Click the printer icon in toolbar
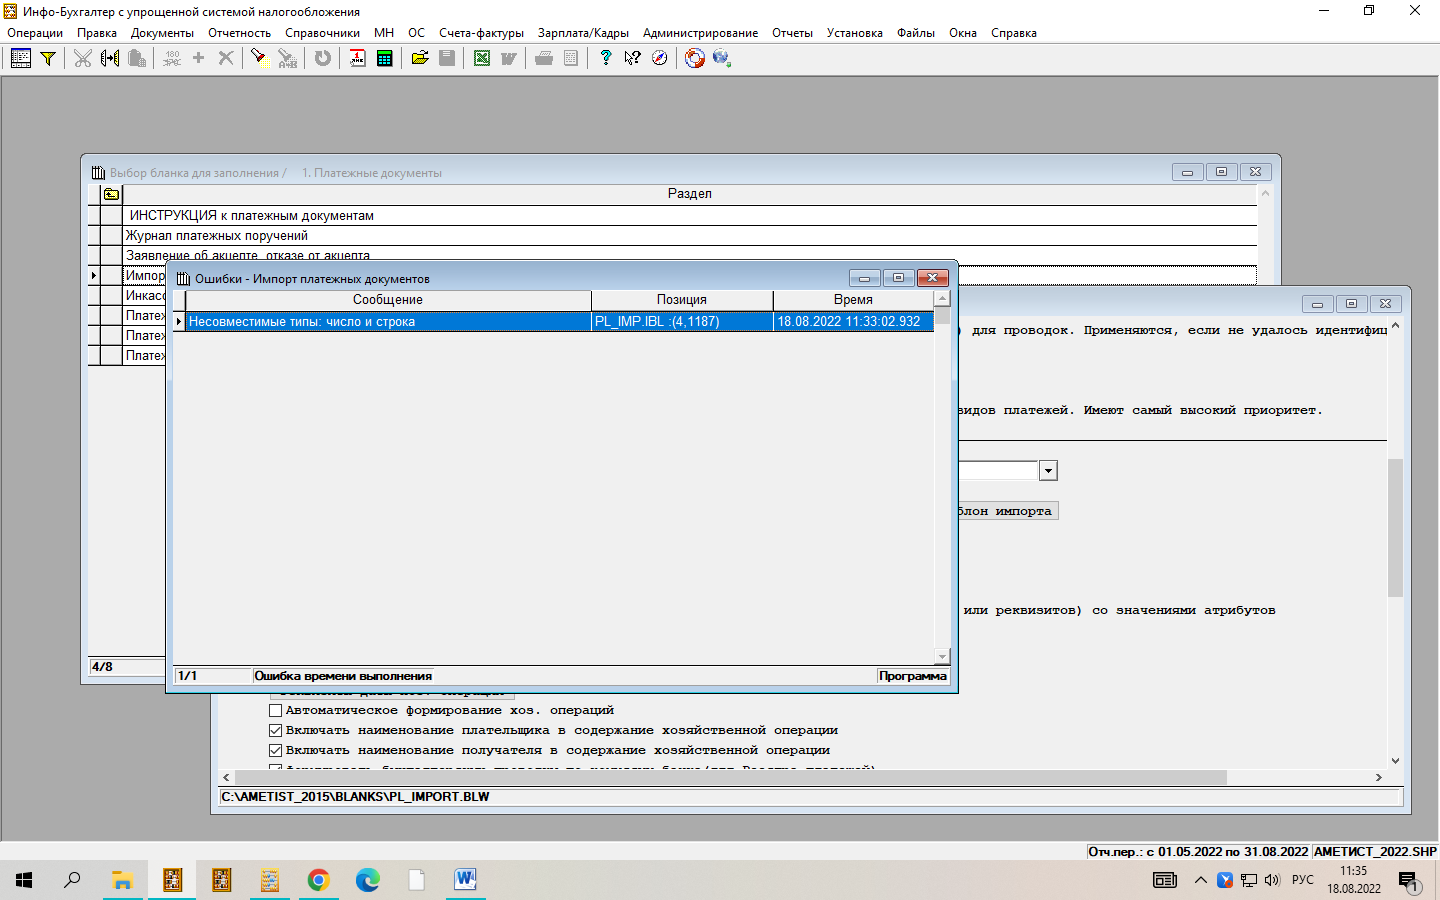1440x900 pixels. coord(544,58)
